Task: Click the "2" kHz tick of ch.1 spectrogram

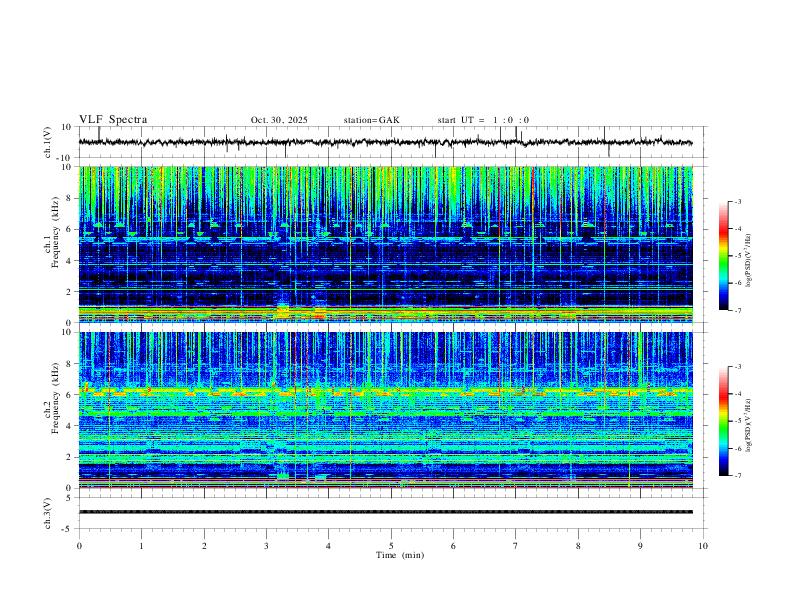Action: coord(70,291)
